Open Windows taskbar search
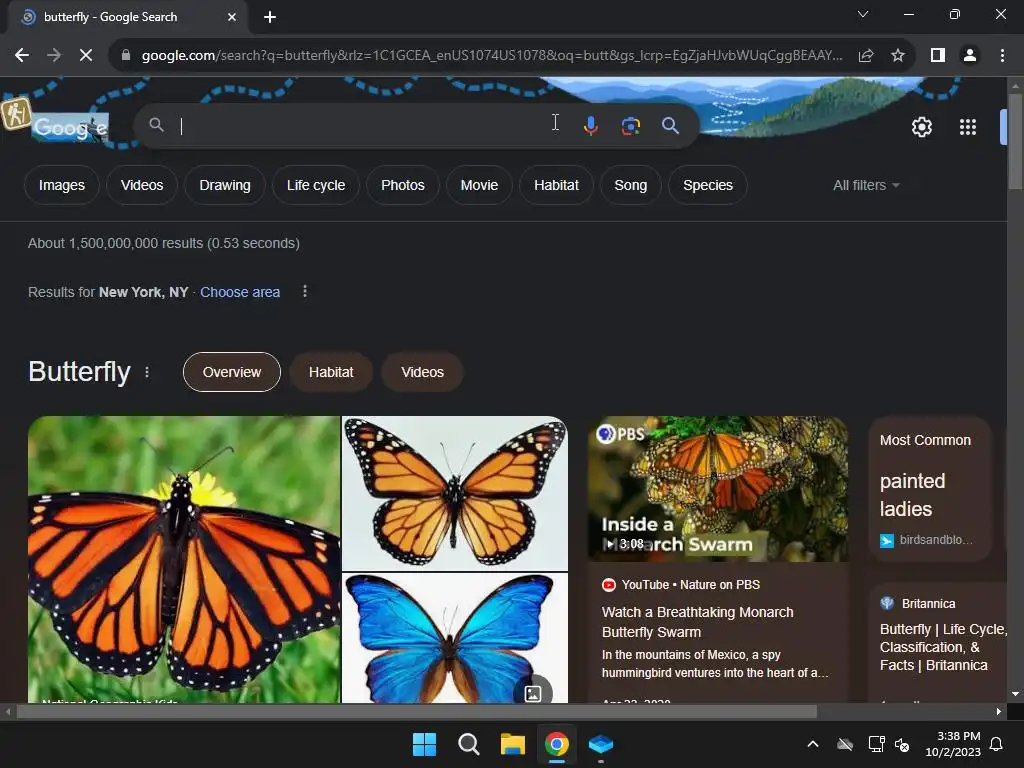Screen dimensions: 1024x768 [468, 744]
